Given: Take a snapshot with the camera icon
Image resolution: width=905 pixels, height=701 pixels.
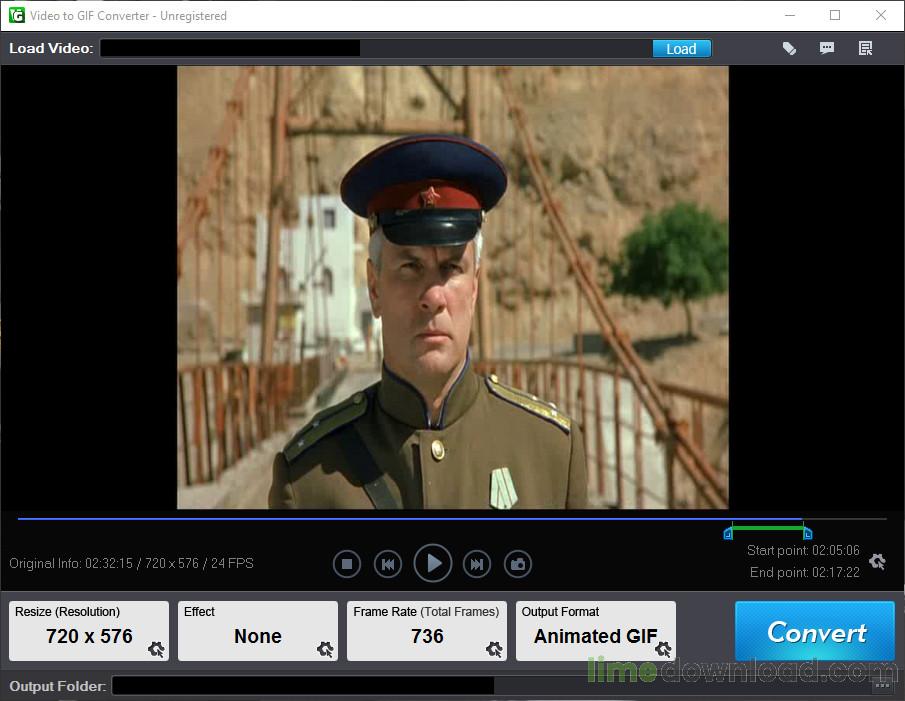Looking at the screenshot, I should (518, 563).
